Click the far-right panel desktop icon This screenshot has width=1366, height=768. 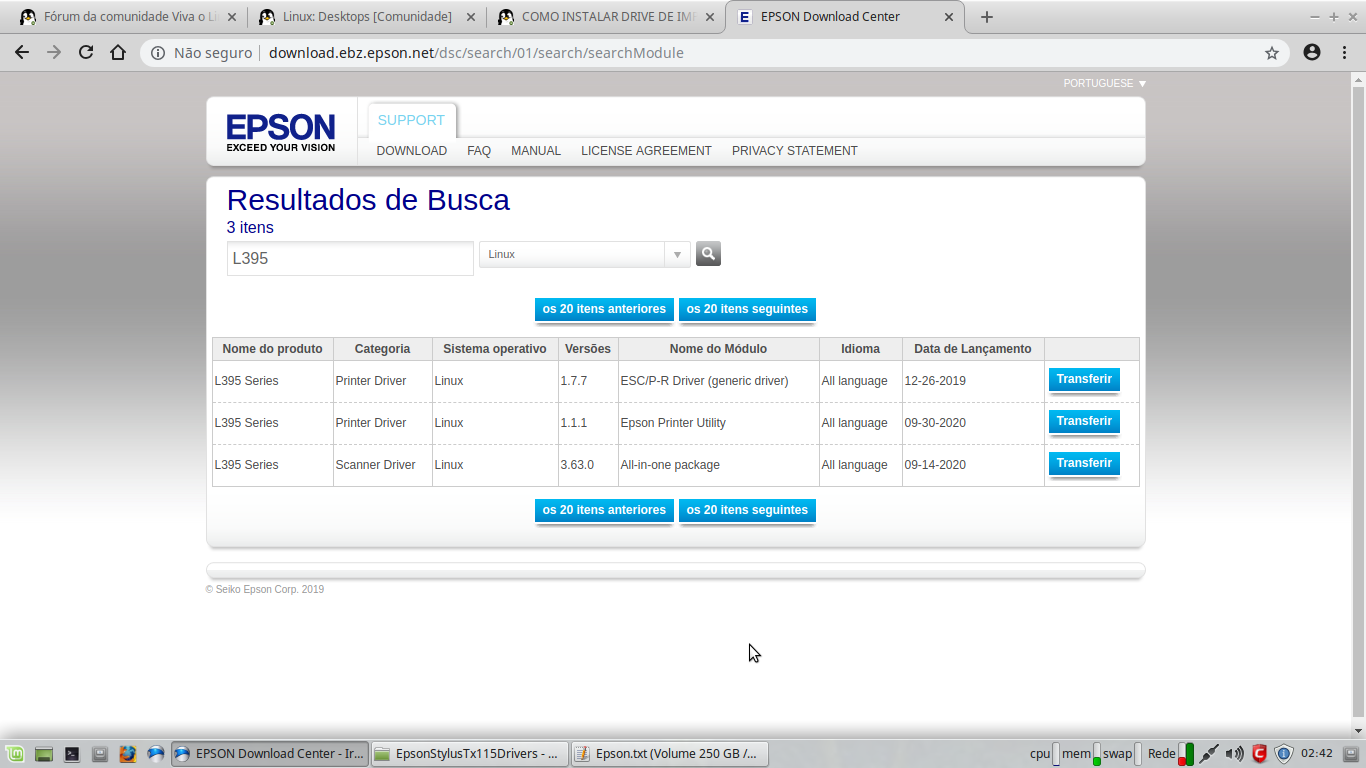point(1351,754)
